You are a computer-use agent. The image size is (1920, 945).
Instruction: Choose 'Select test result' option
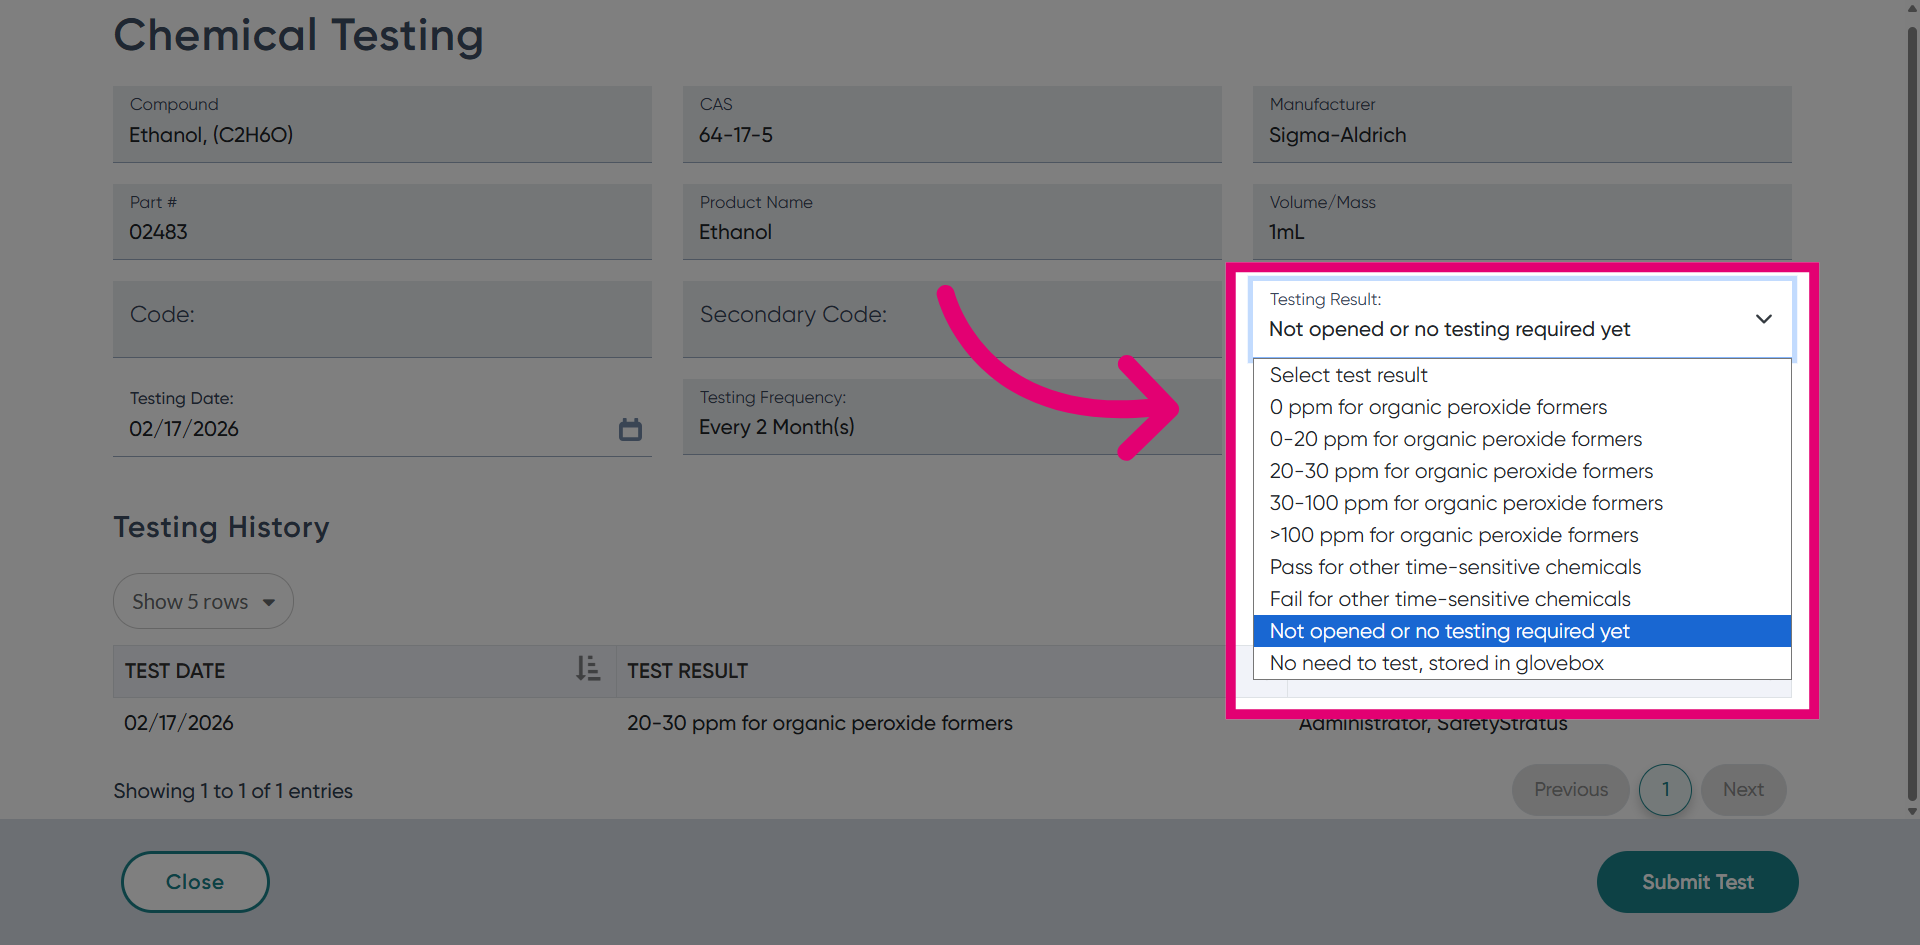pos(1522,375)
